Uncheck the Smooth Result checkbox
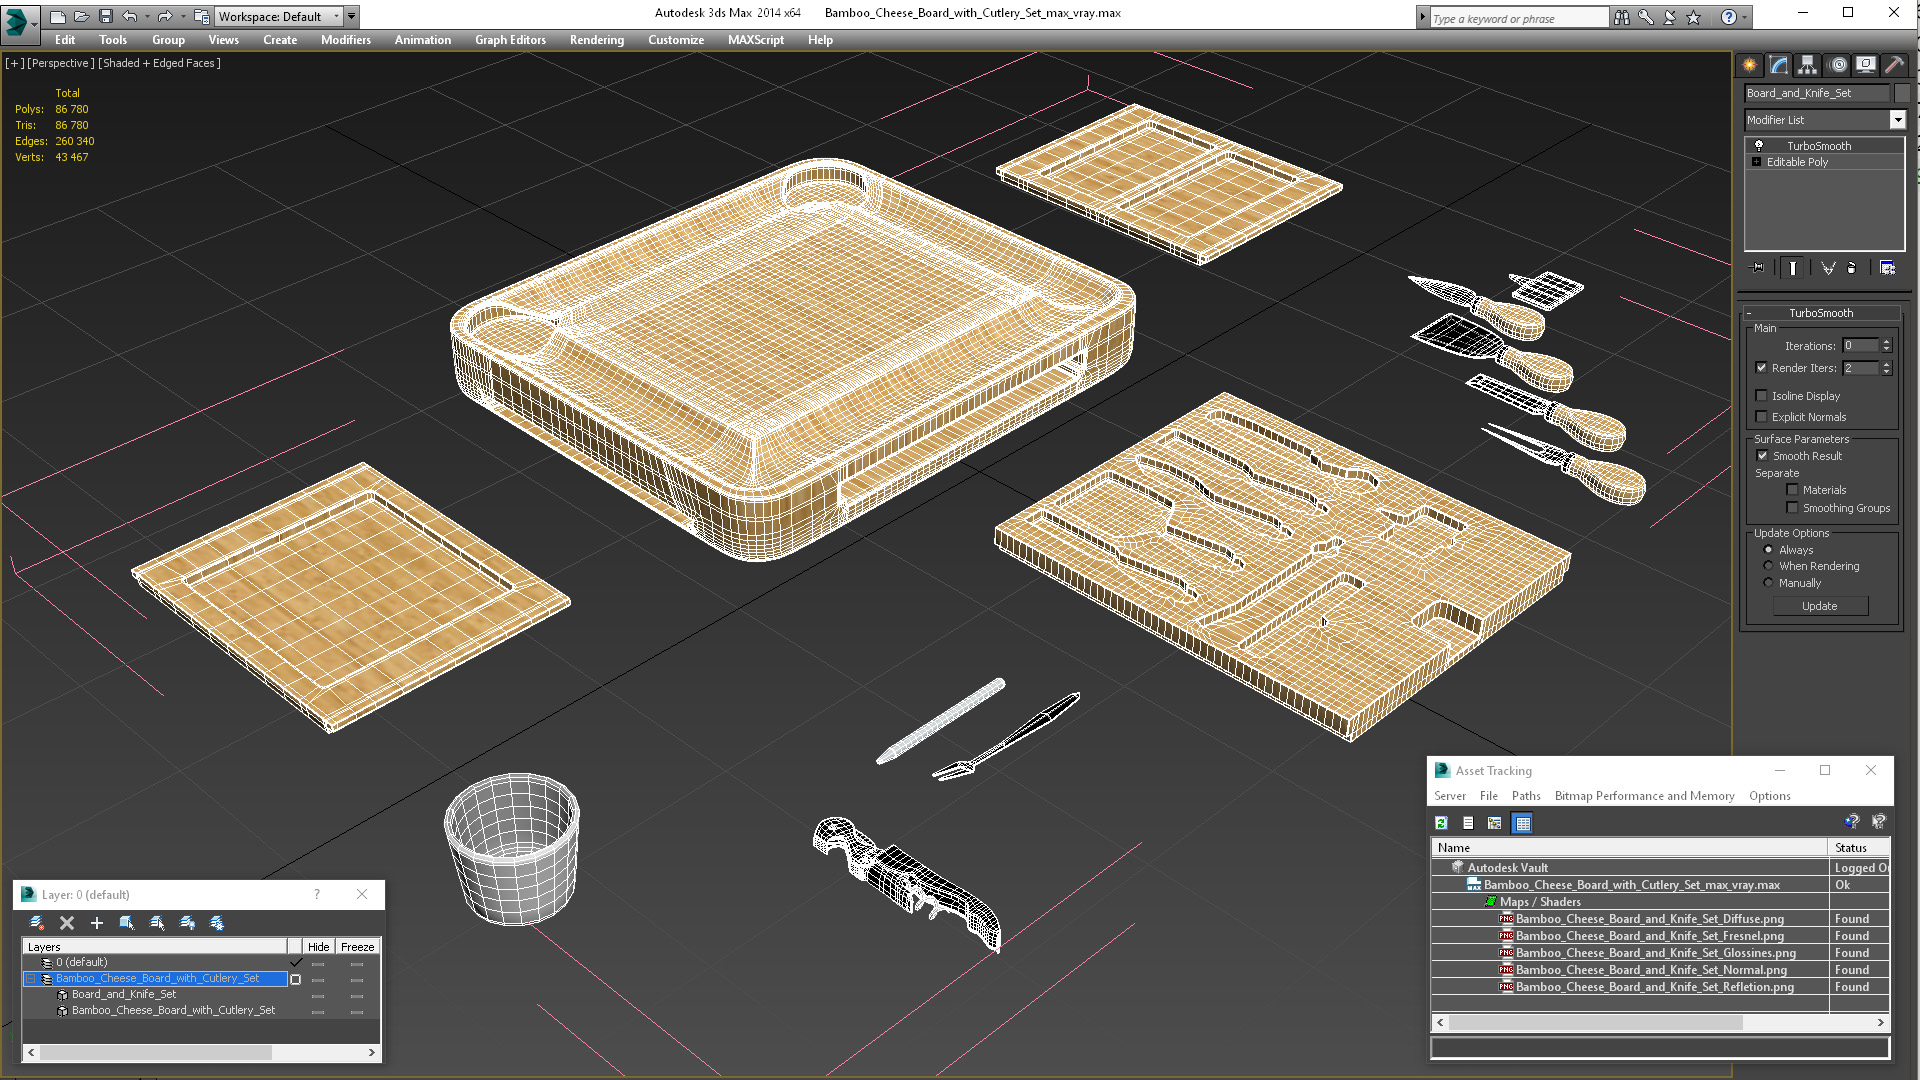 [x=1762, y=456]
